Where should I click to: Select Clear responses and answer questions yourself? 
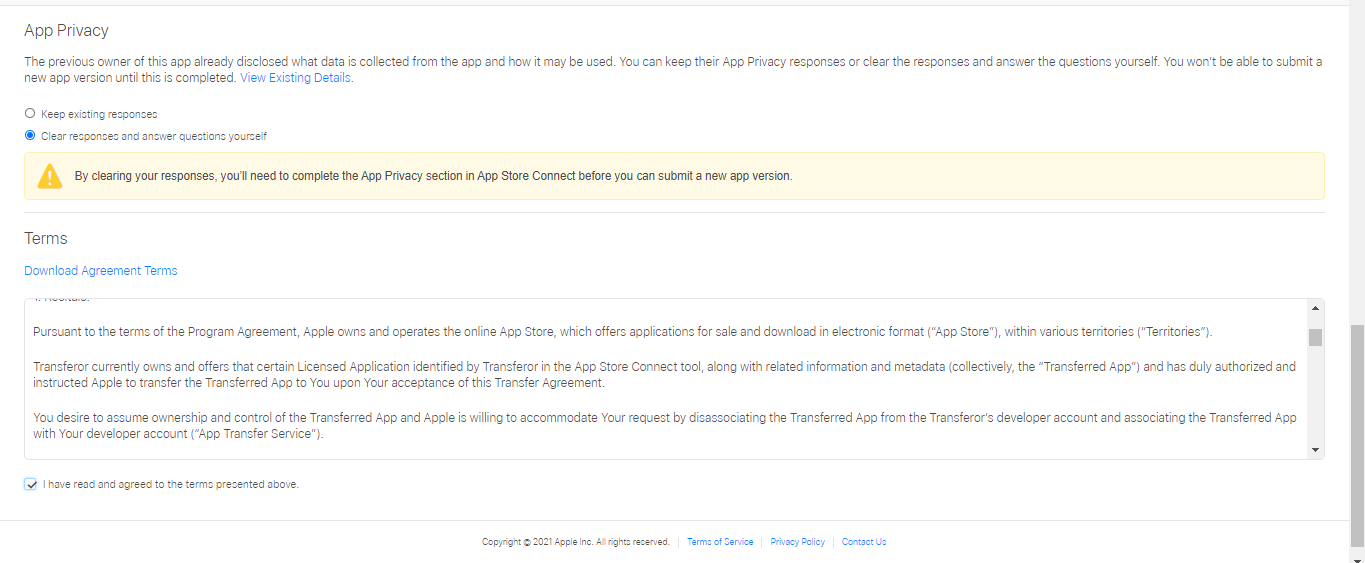coord(30,135)
